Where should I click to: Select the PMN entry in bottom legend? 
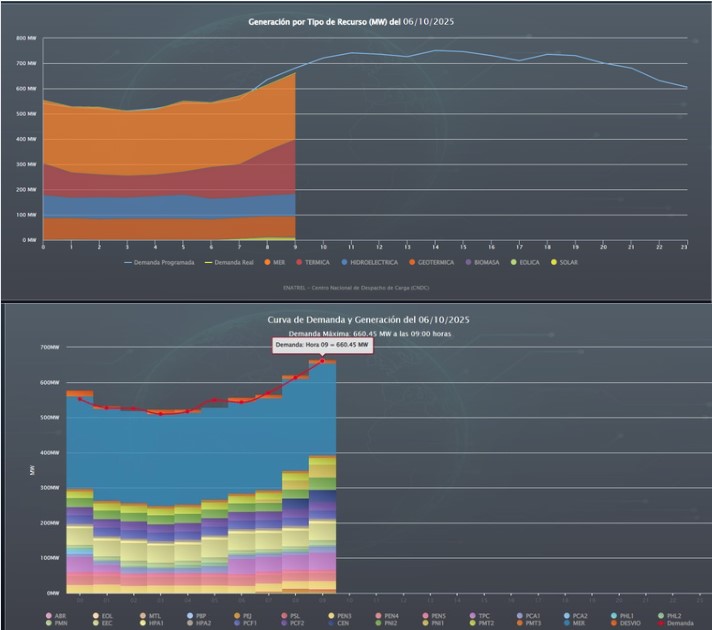[55, 623]
